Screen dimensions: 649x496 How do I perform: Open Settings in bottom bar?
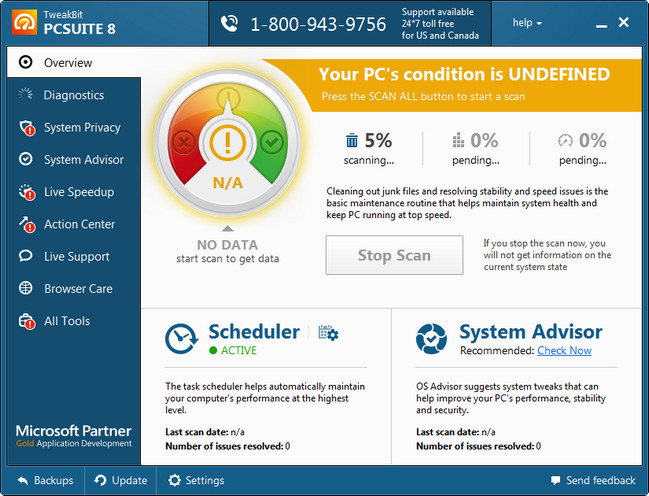coord(196,480)
